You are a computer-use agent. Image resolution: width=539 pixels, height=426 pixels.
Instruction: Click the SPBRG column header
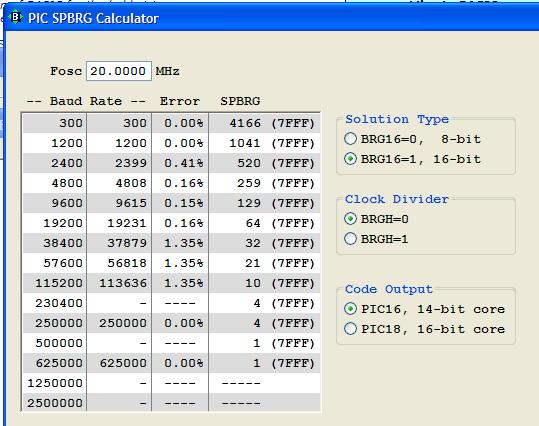click(x=240, y=101)
